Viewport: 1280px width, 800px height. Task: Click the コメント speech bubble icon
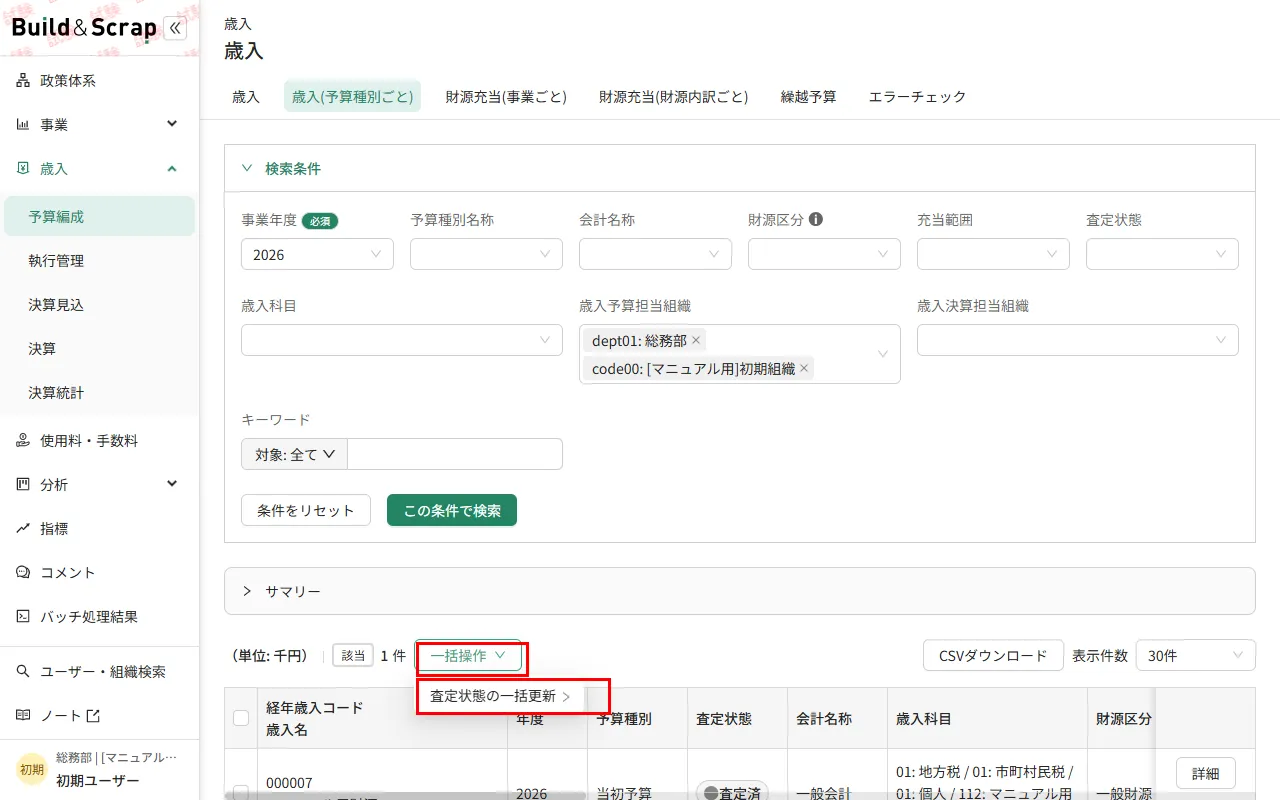23,573
